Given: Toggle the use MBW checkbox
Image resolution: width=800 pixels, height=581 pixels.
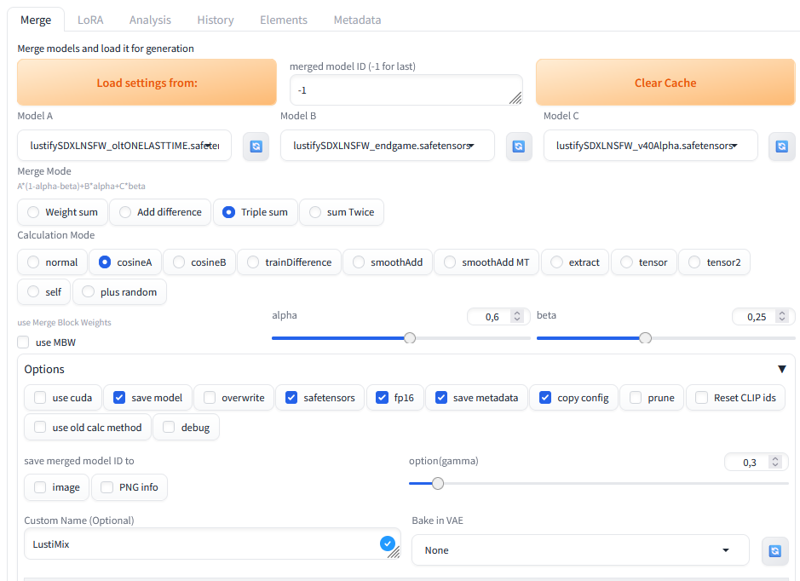Looking at the screenshot, I should click(24, 343).
